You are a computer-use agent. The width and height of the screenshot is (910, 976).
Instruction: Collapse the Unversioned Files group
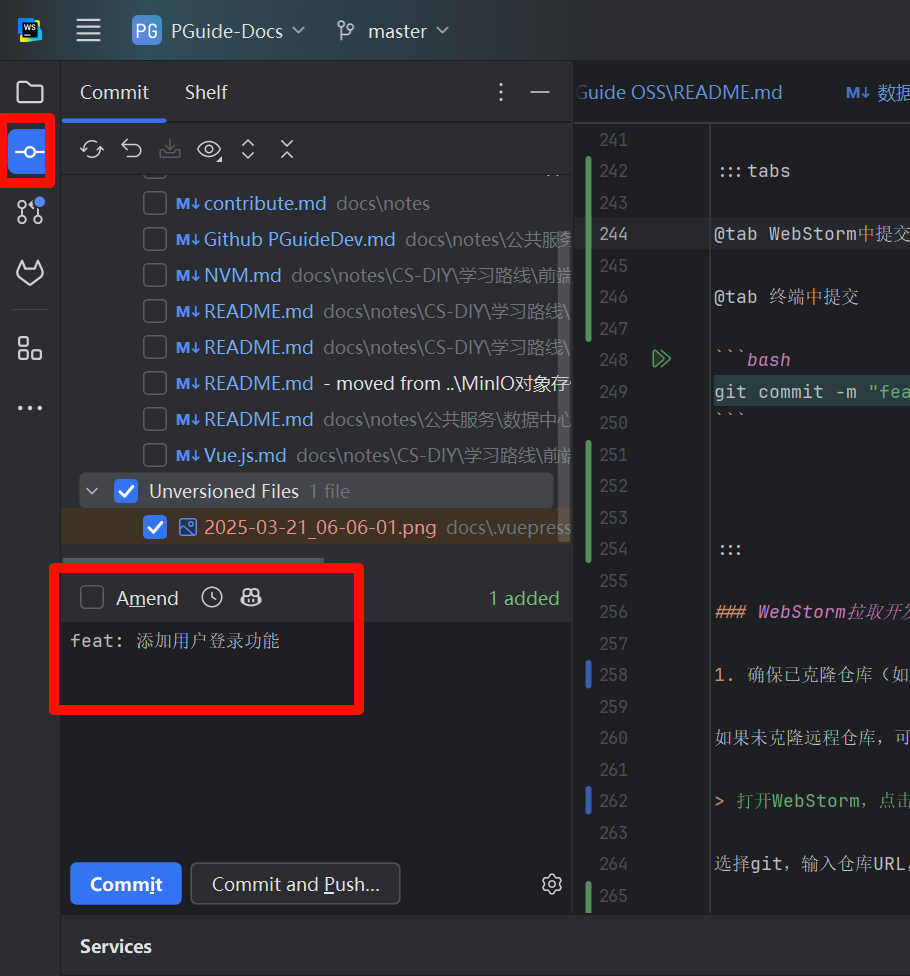[93, 491]
